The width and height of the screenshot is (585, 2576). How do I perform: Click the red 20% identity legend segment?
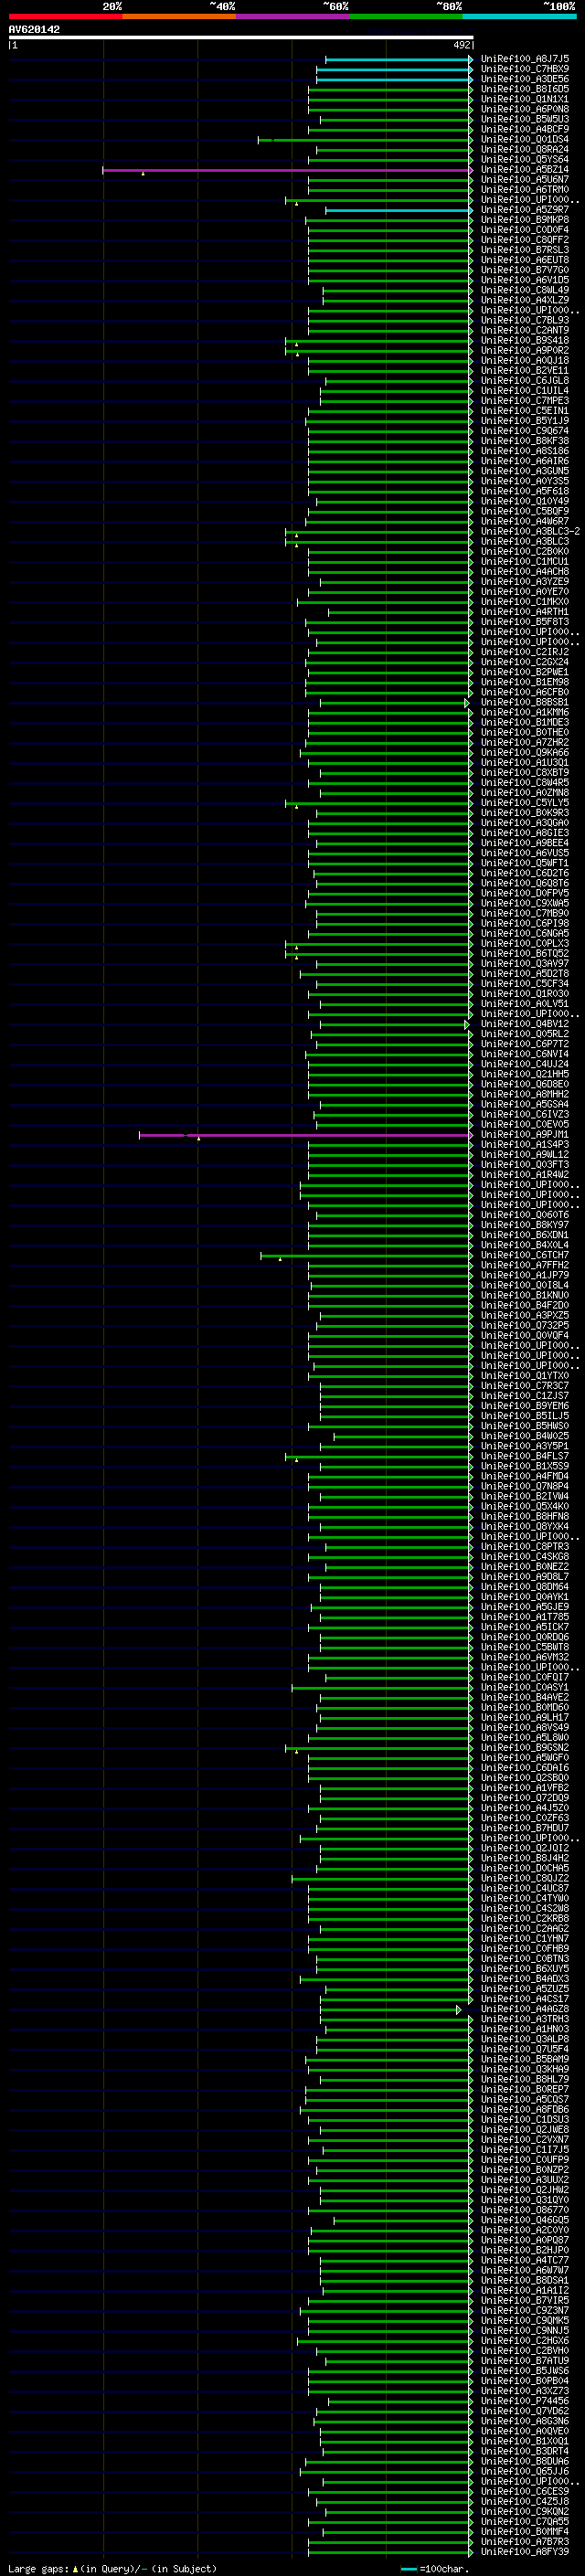(65, 16)
